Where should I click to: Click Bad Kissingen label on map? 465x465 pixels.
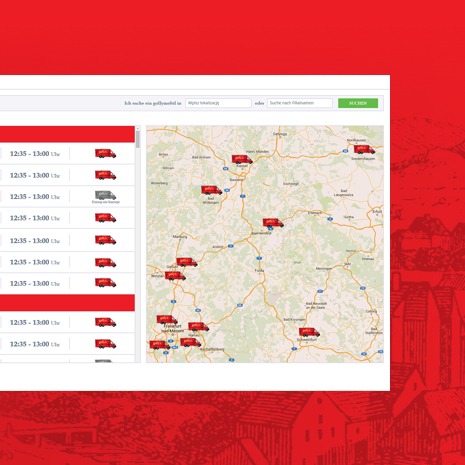[294, 320]
